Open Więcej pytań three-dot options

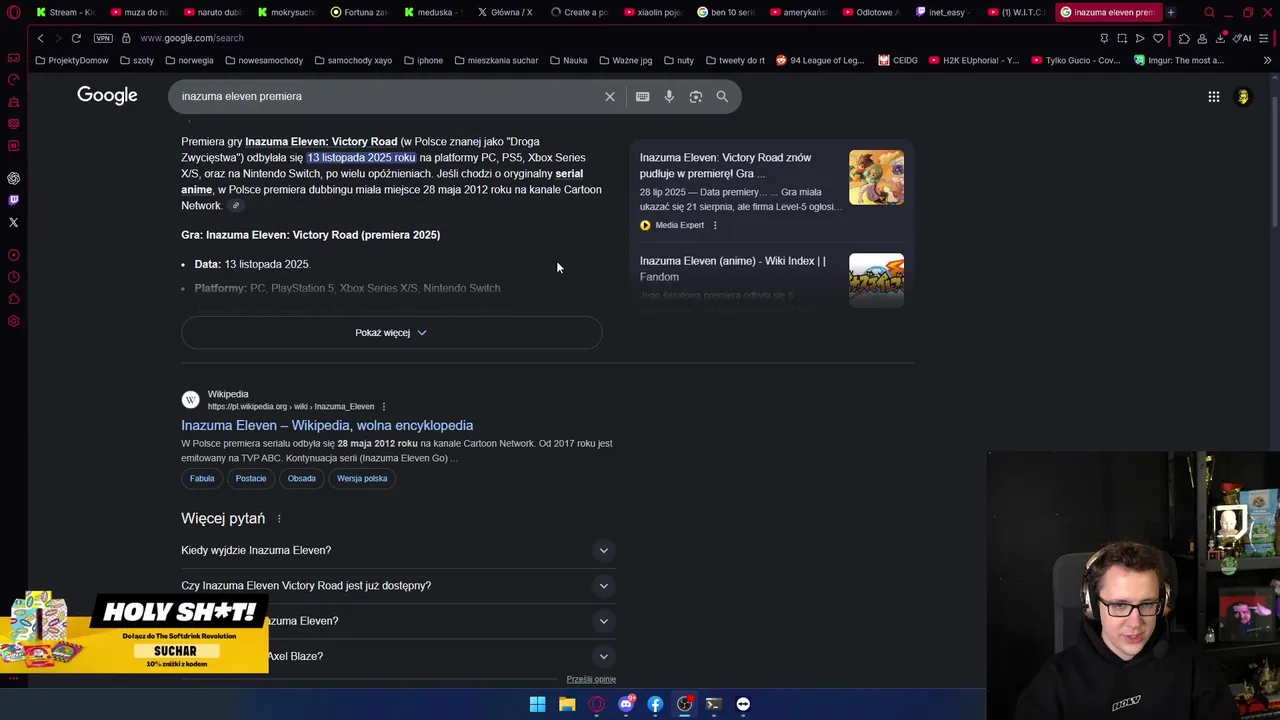tap(279, 518)
